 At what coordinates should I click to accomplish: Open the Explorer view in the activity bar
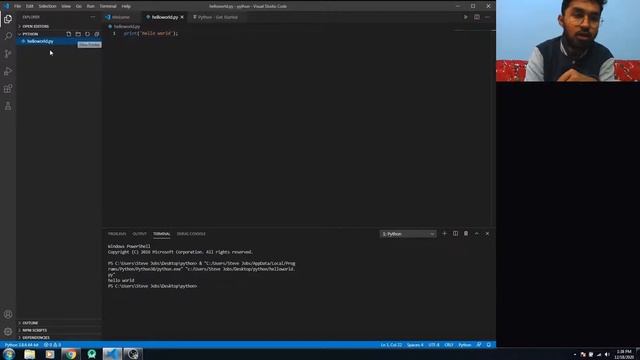[x=8, y=19]
